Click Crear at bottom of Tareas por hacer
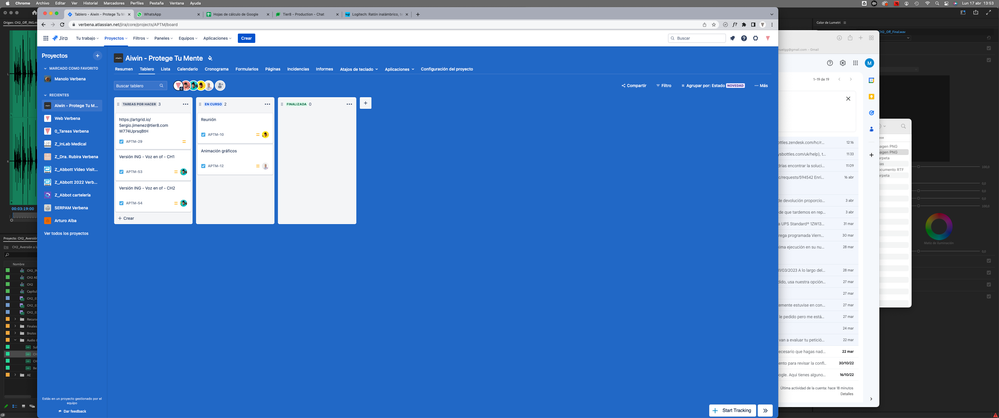This screenshot has height=418, width=999. [x=126, y=218]
